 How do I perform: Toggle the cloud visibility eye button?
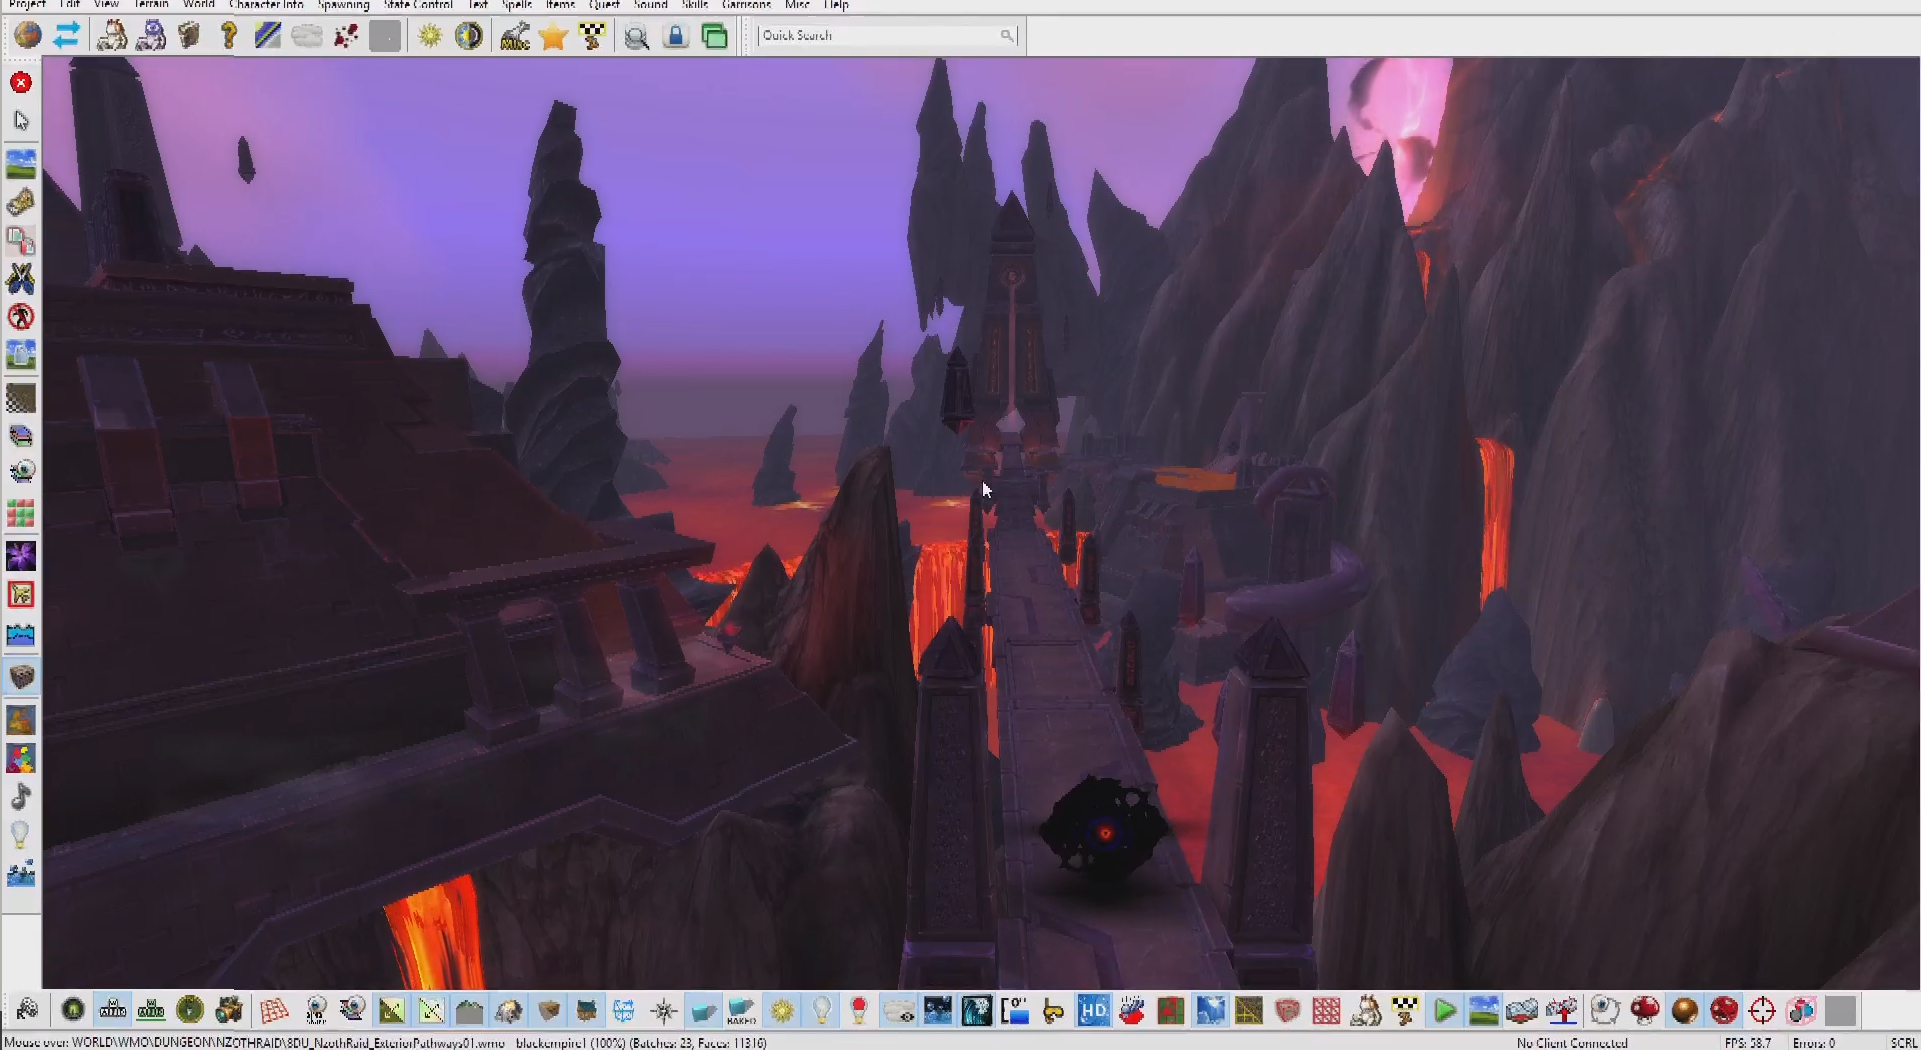[898, 1011]
